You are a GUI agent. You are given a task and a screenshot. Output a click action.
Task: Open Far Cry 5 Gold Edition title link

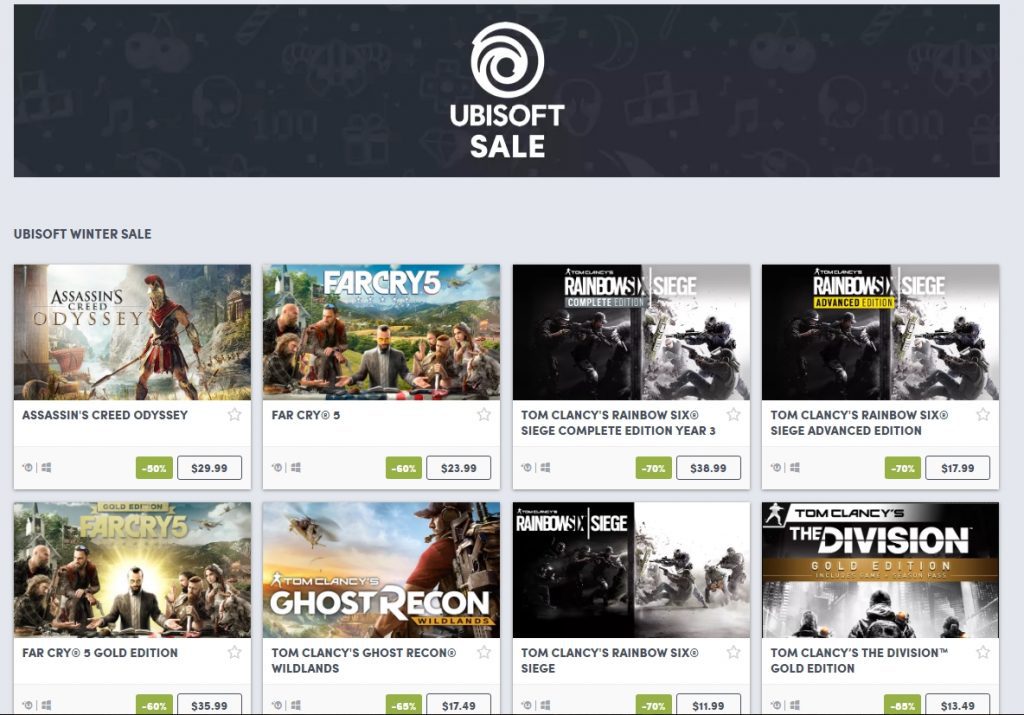[x=100, y=652]
